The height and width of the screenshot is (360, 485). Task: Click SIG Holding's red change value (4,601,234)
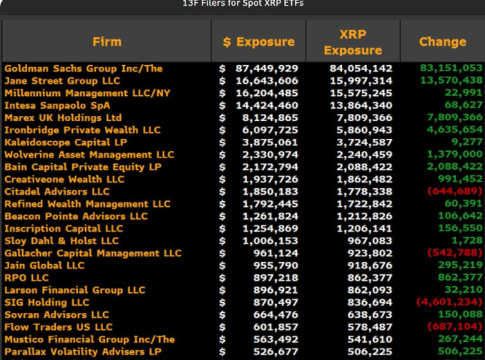[x=449, y=302]
